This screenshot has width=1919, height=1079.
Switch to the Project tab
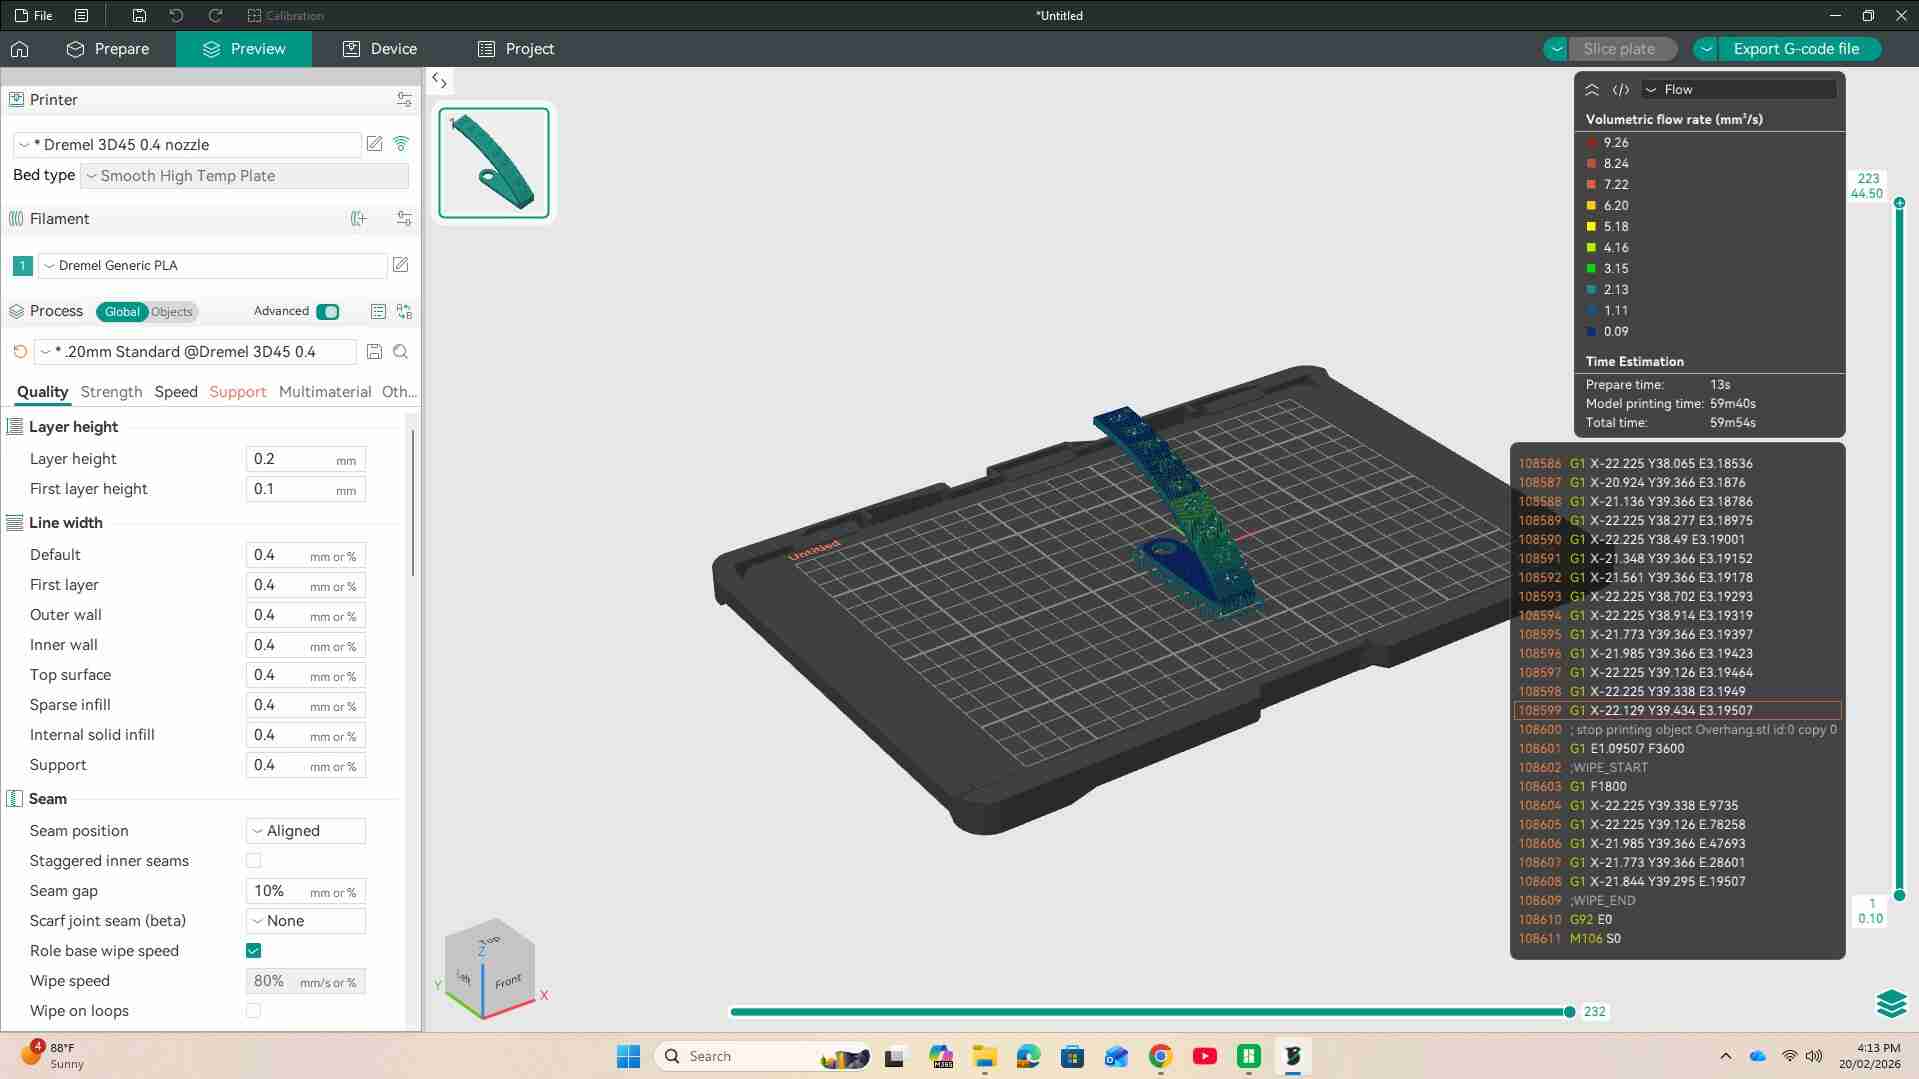516,49
